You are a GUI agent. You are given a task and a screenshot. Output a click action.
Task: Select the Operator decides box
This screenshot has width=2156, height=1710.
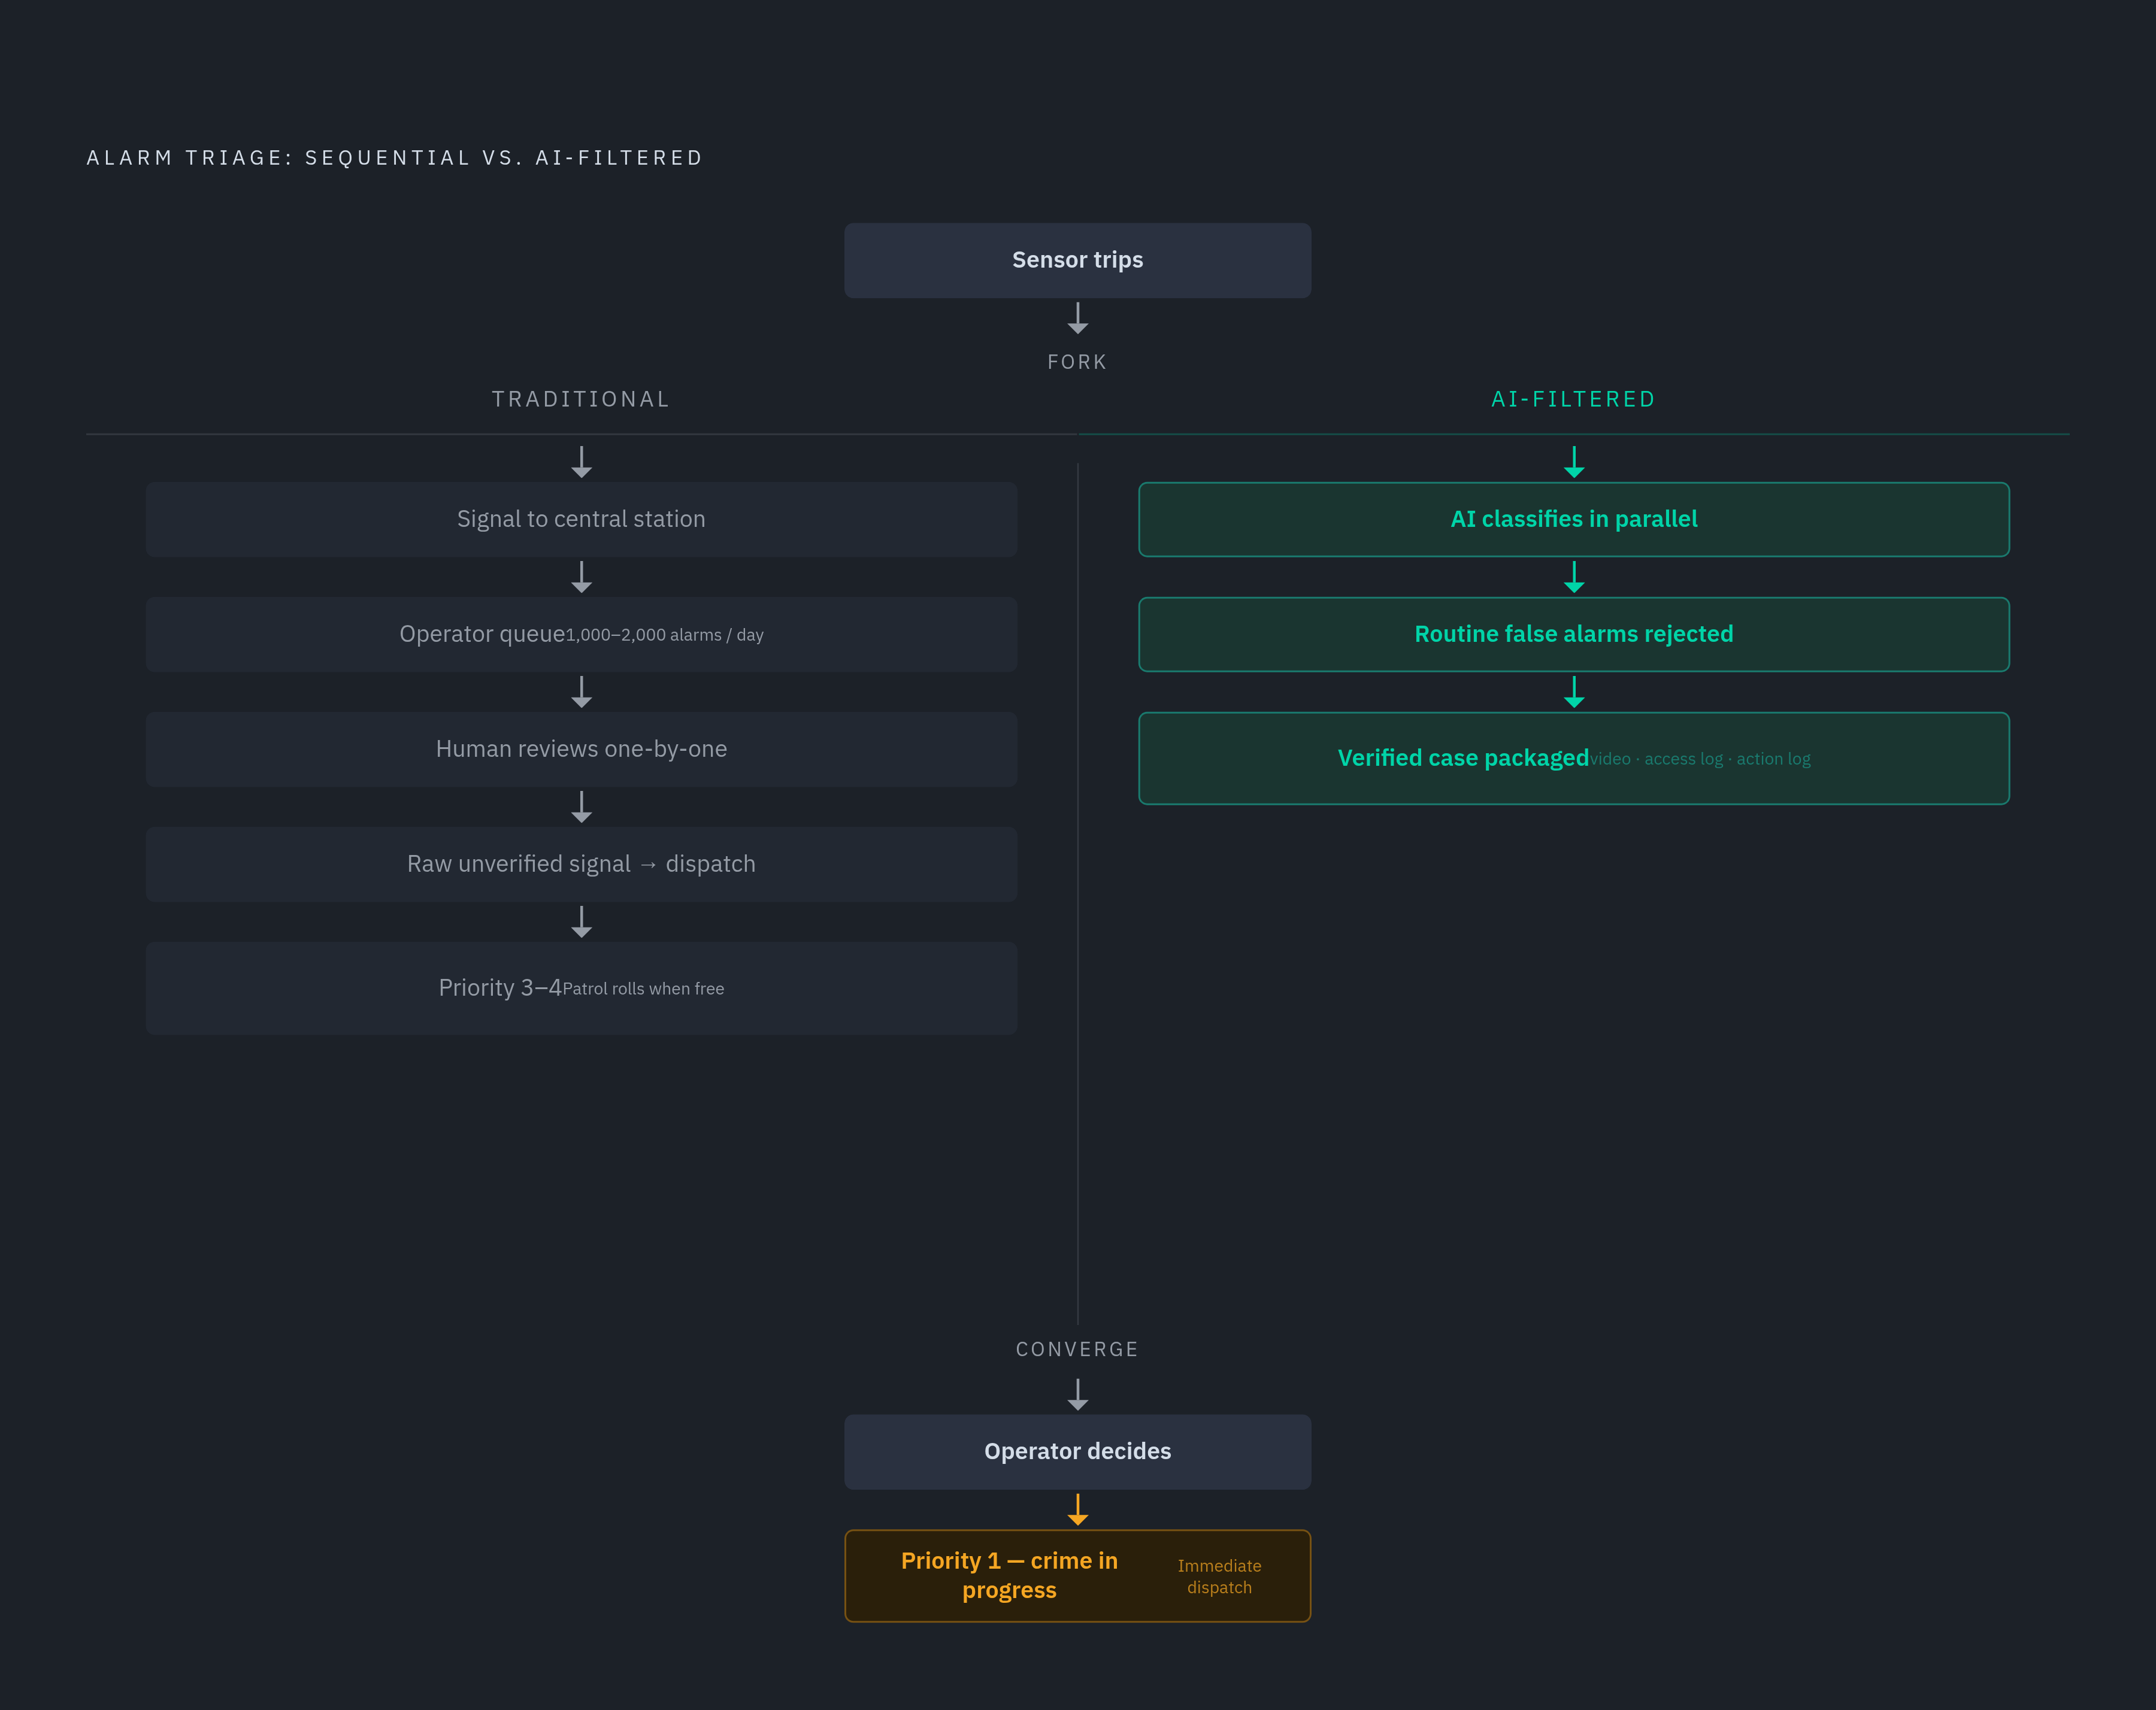pos(1077,1451)
